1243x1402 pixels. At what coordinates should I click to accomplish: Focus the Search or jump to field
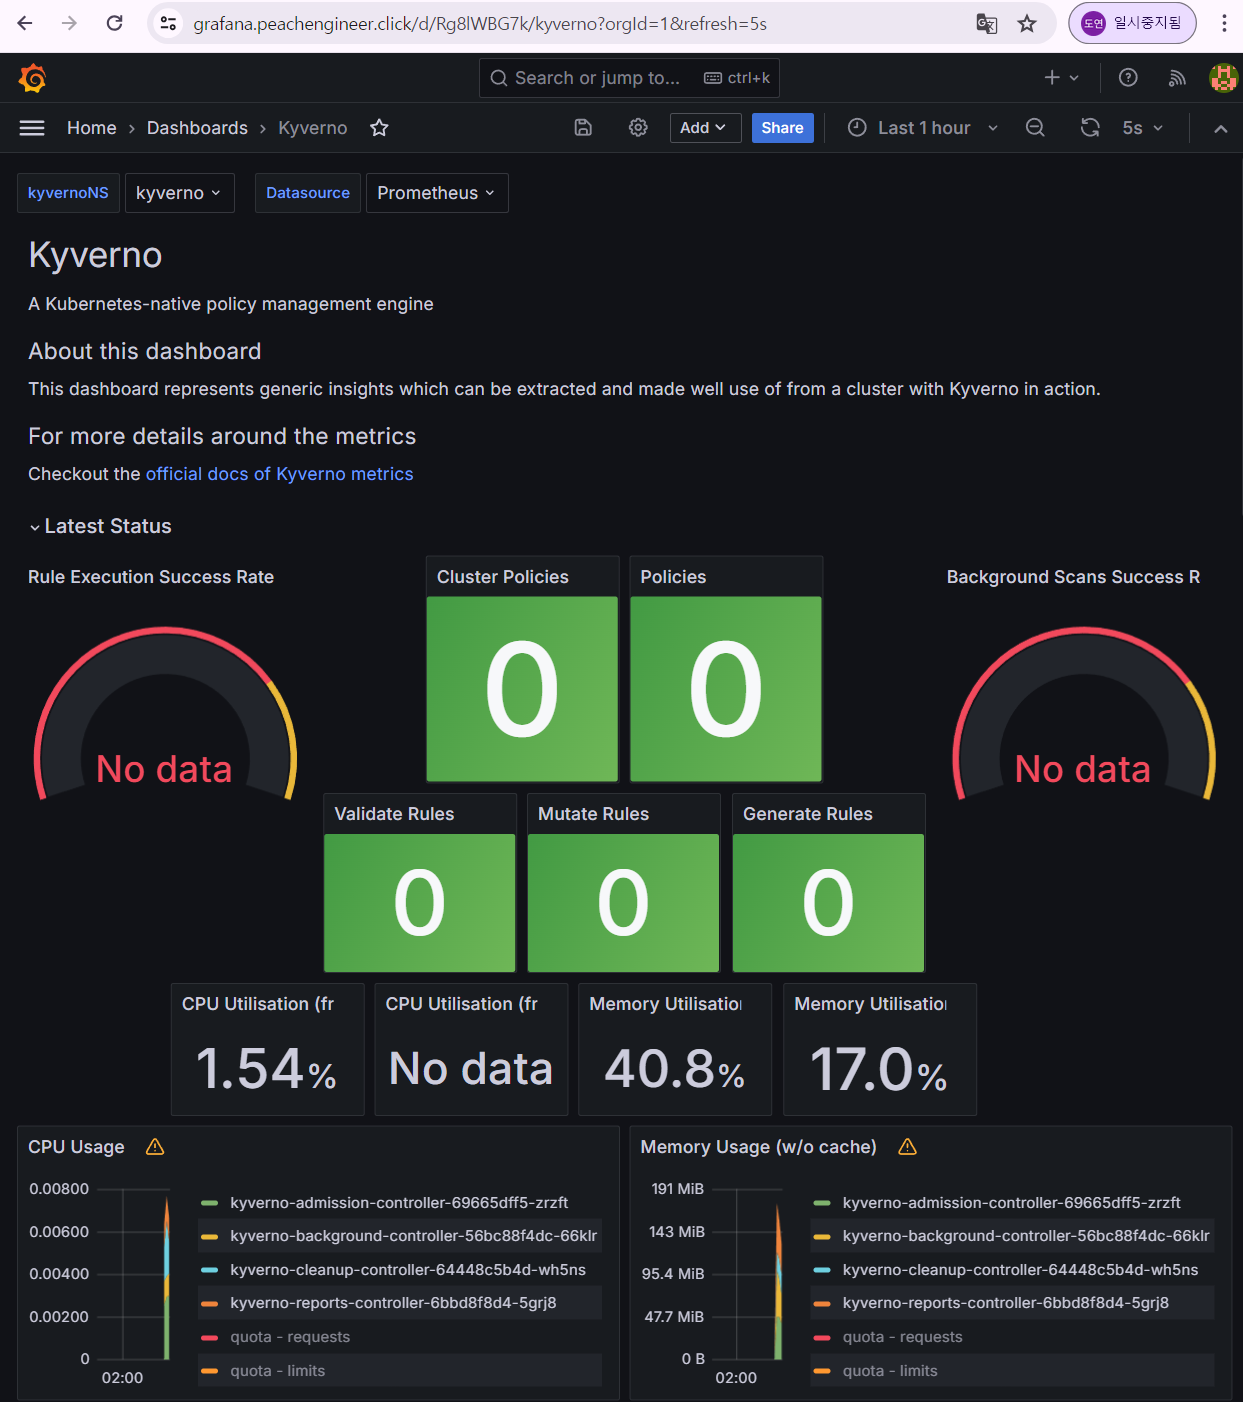coord(629,78)
